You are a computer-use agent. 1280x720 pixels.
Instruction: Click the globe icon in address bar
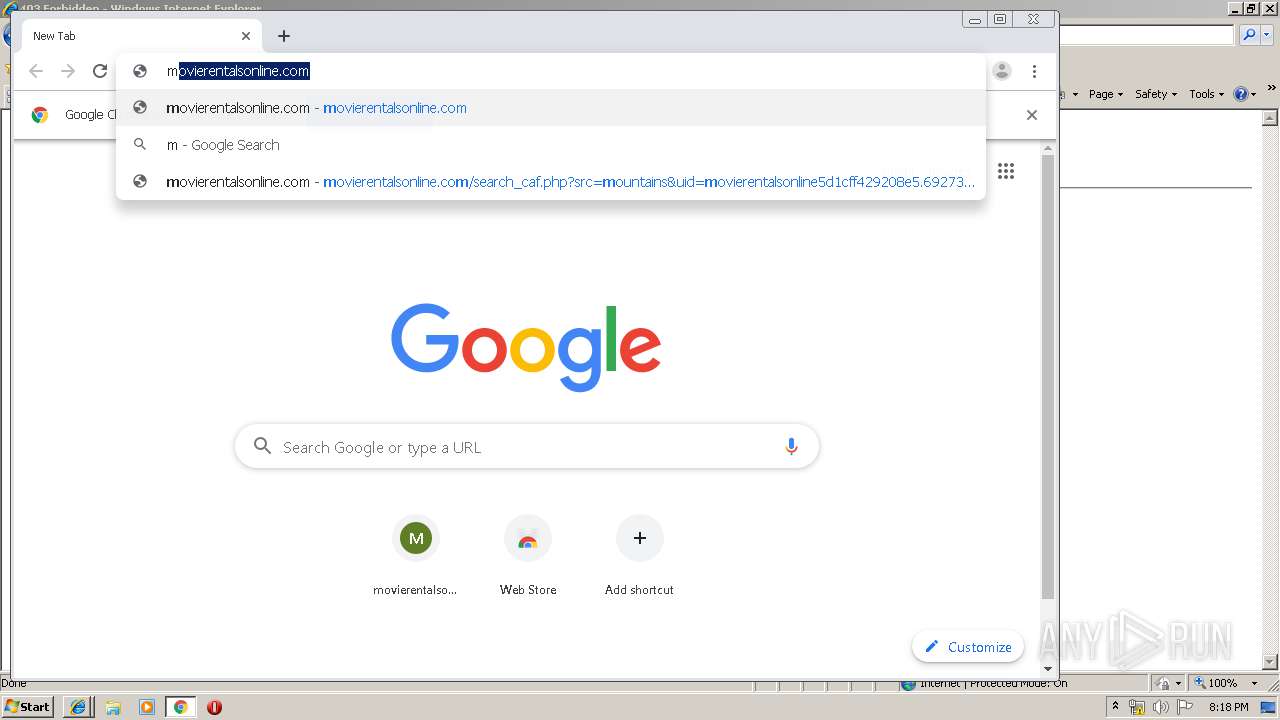click(x=140, y=71)
